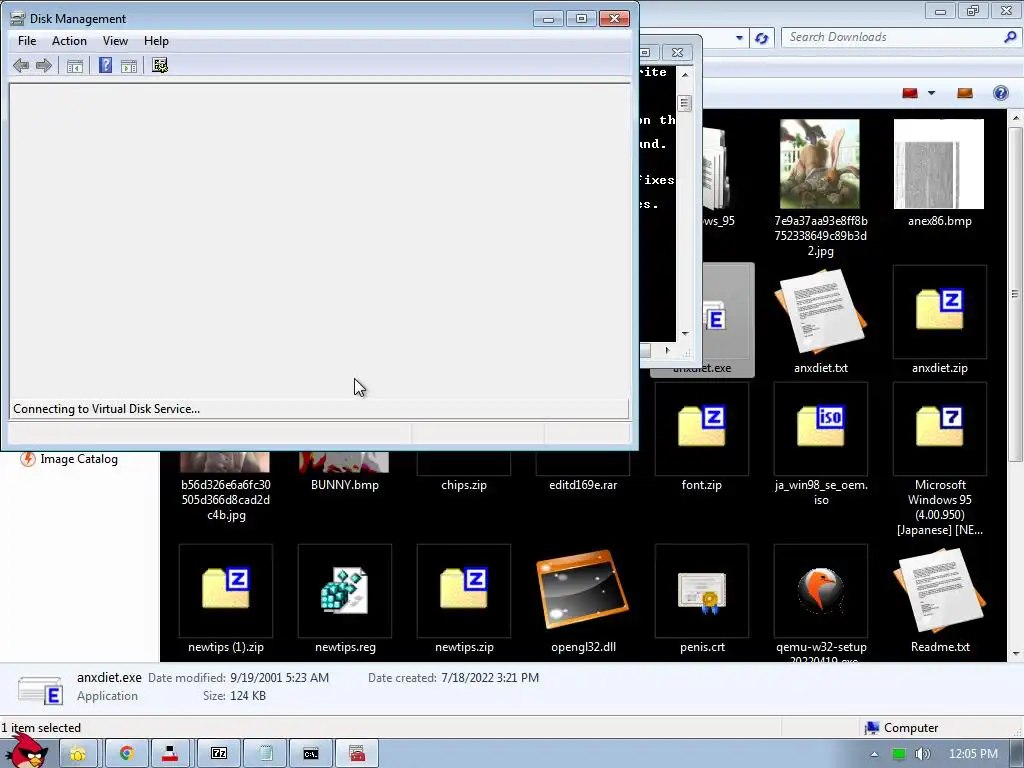Open the folder icon on the taskbar
Viewport: 1024px width, 768px height.
point(78,754)
